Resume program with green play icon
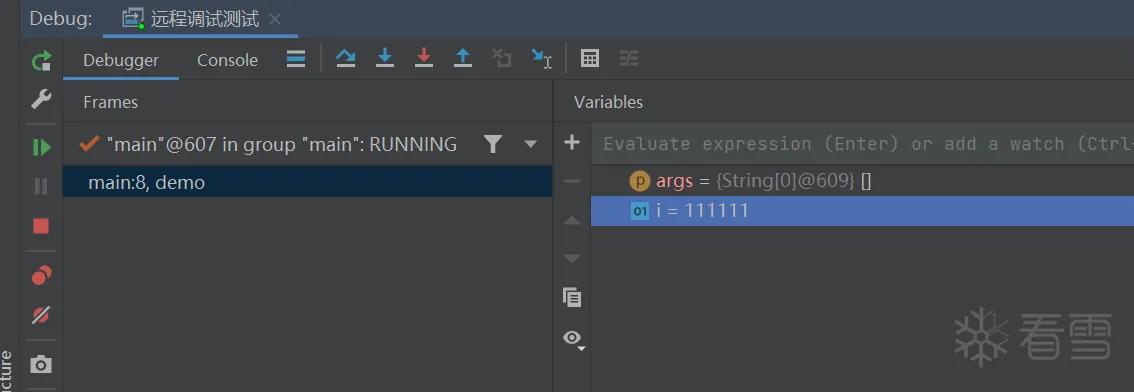Screen dimensions: 1134x392 coord(42,148)
